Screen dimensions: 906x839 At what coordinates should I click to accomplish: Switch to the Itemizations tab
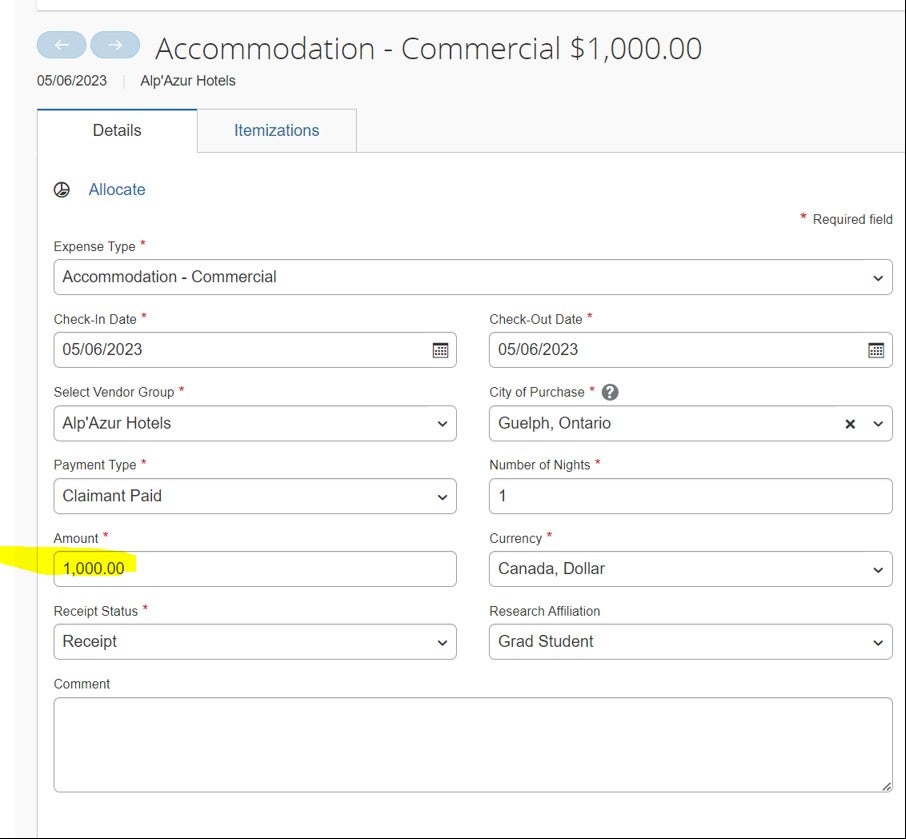pyautogui.click(x=276, y=131)
